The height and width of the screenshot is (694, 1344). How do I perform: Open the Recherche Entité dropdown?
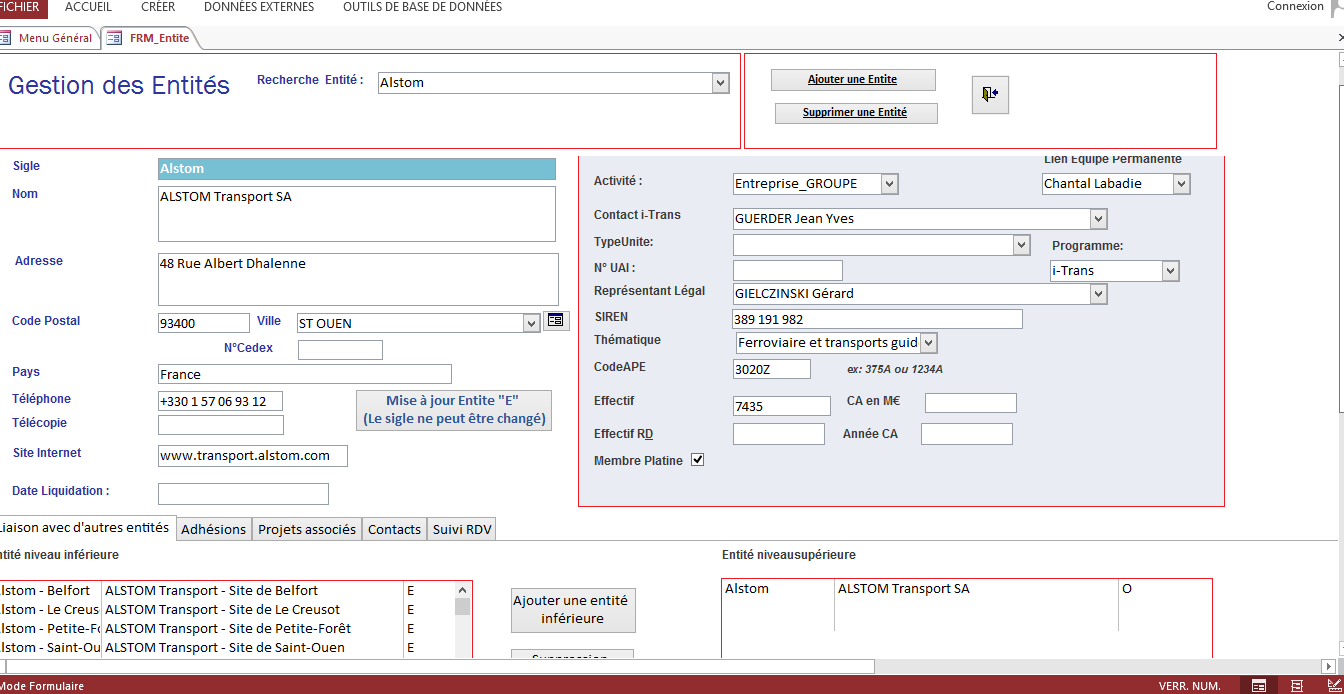pyautogui.click(x=720, y=83)
